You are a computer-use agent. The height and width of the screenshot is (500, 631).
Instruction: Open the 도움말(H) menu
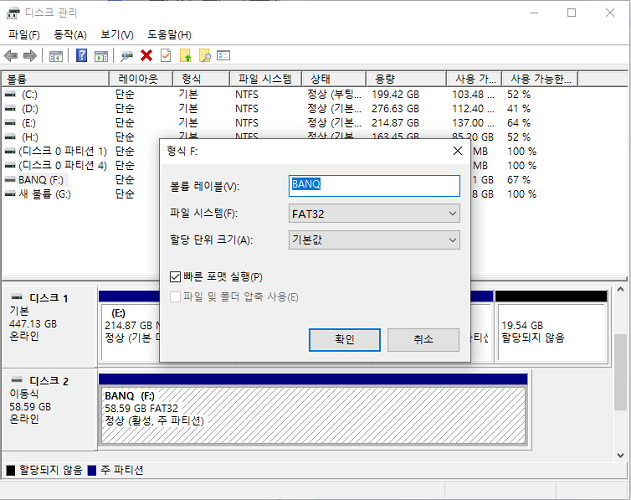pos(169,35)
